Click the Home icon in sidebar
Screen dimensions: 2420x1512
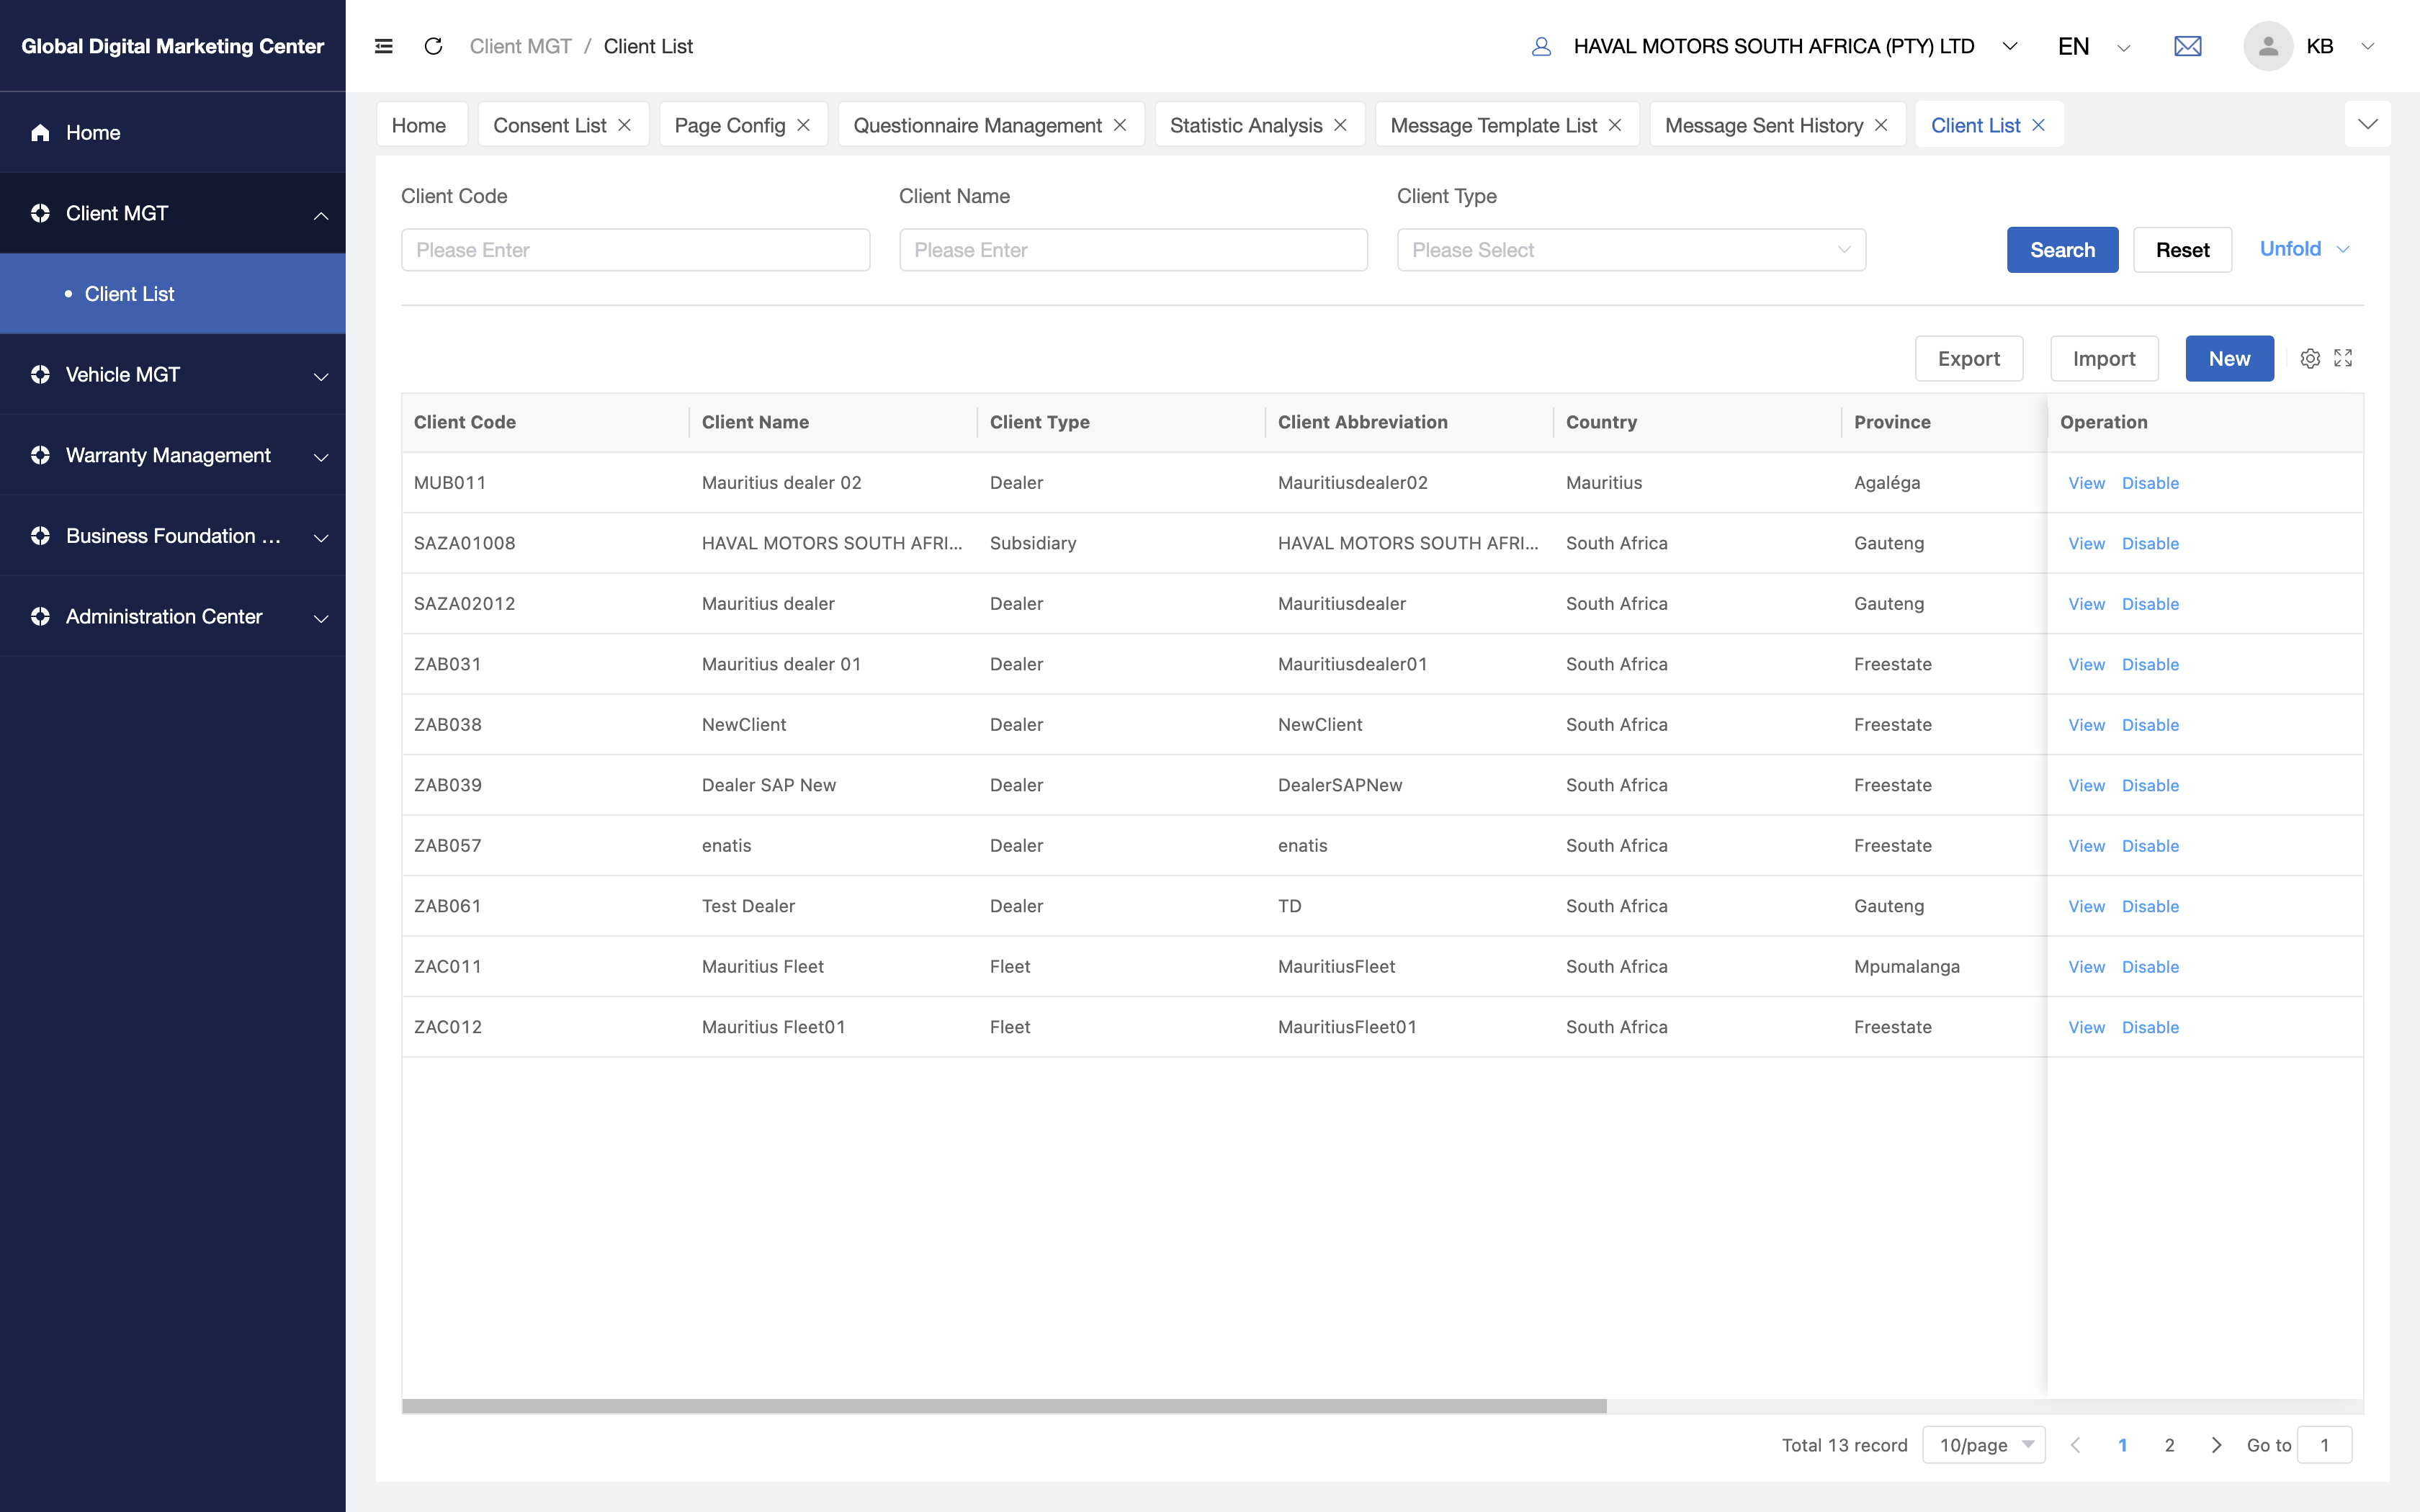[40, 132]
